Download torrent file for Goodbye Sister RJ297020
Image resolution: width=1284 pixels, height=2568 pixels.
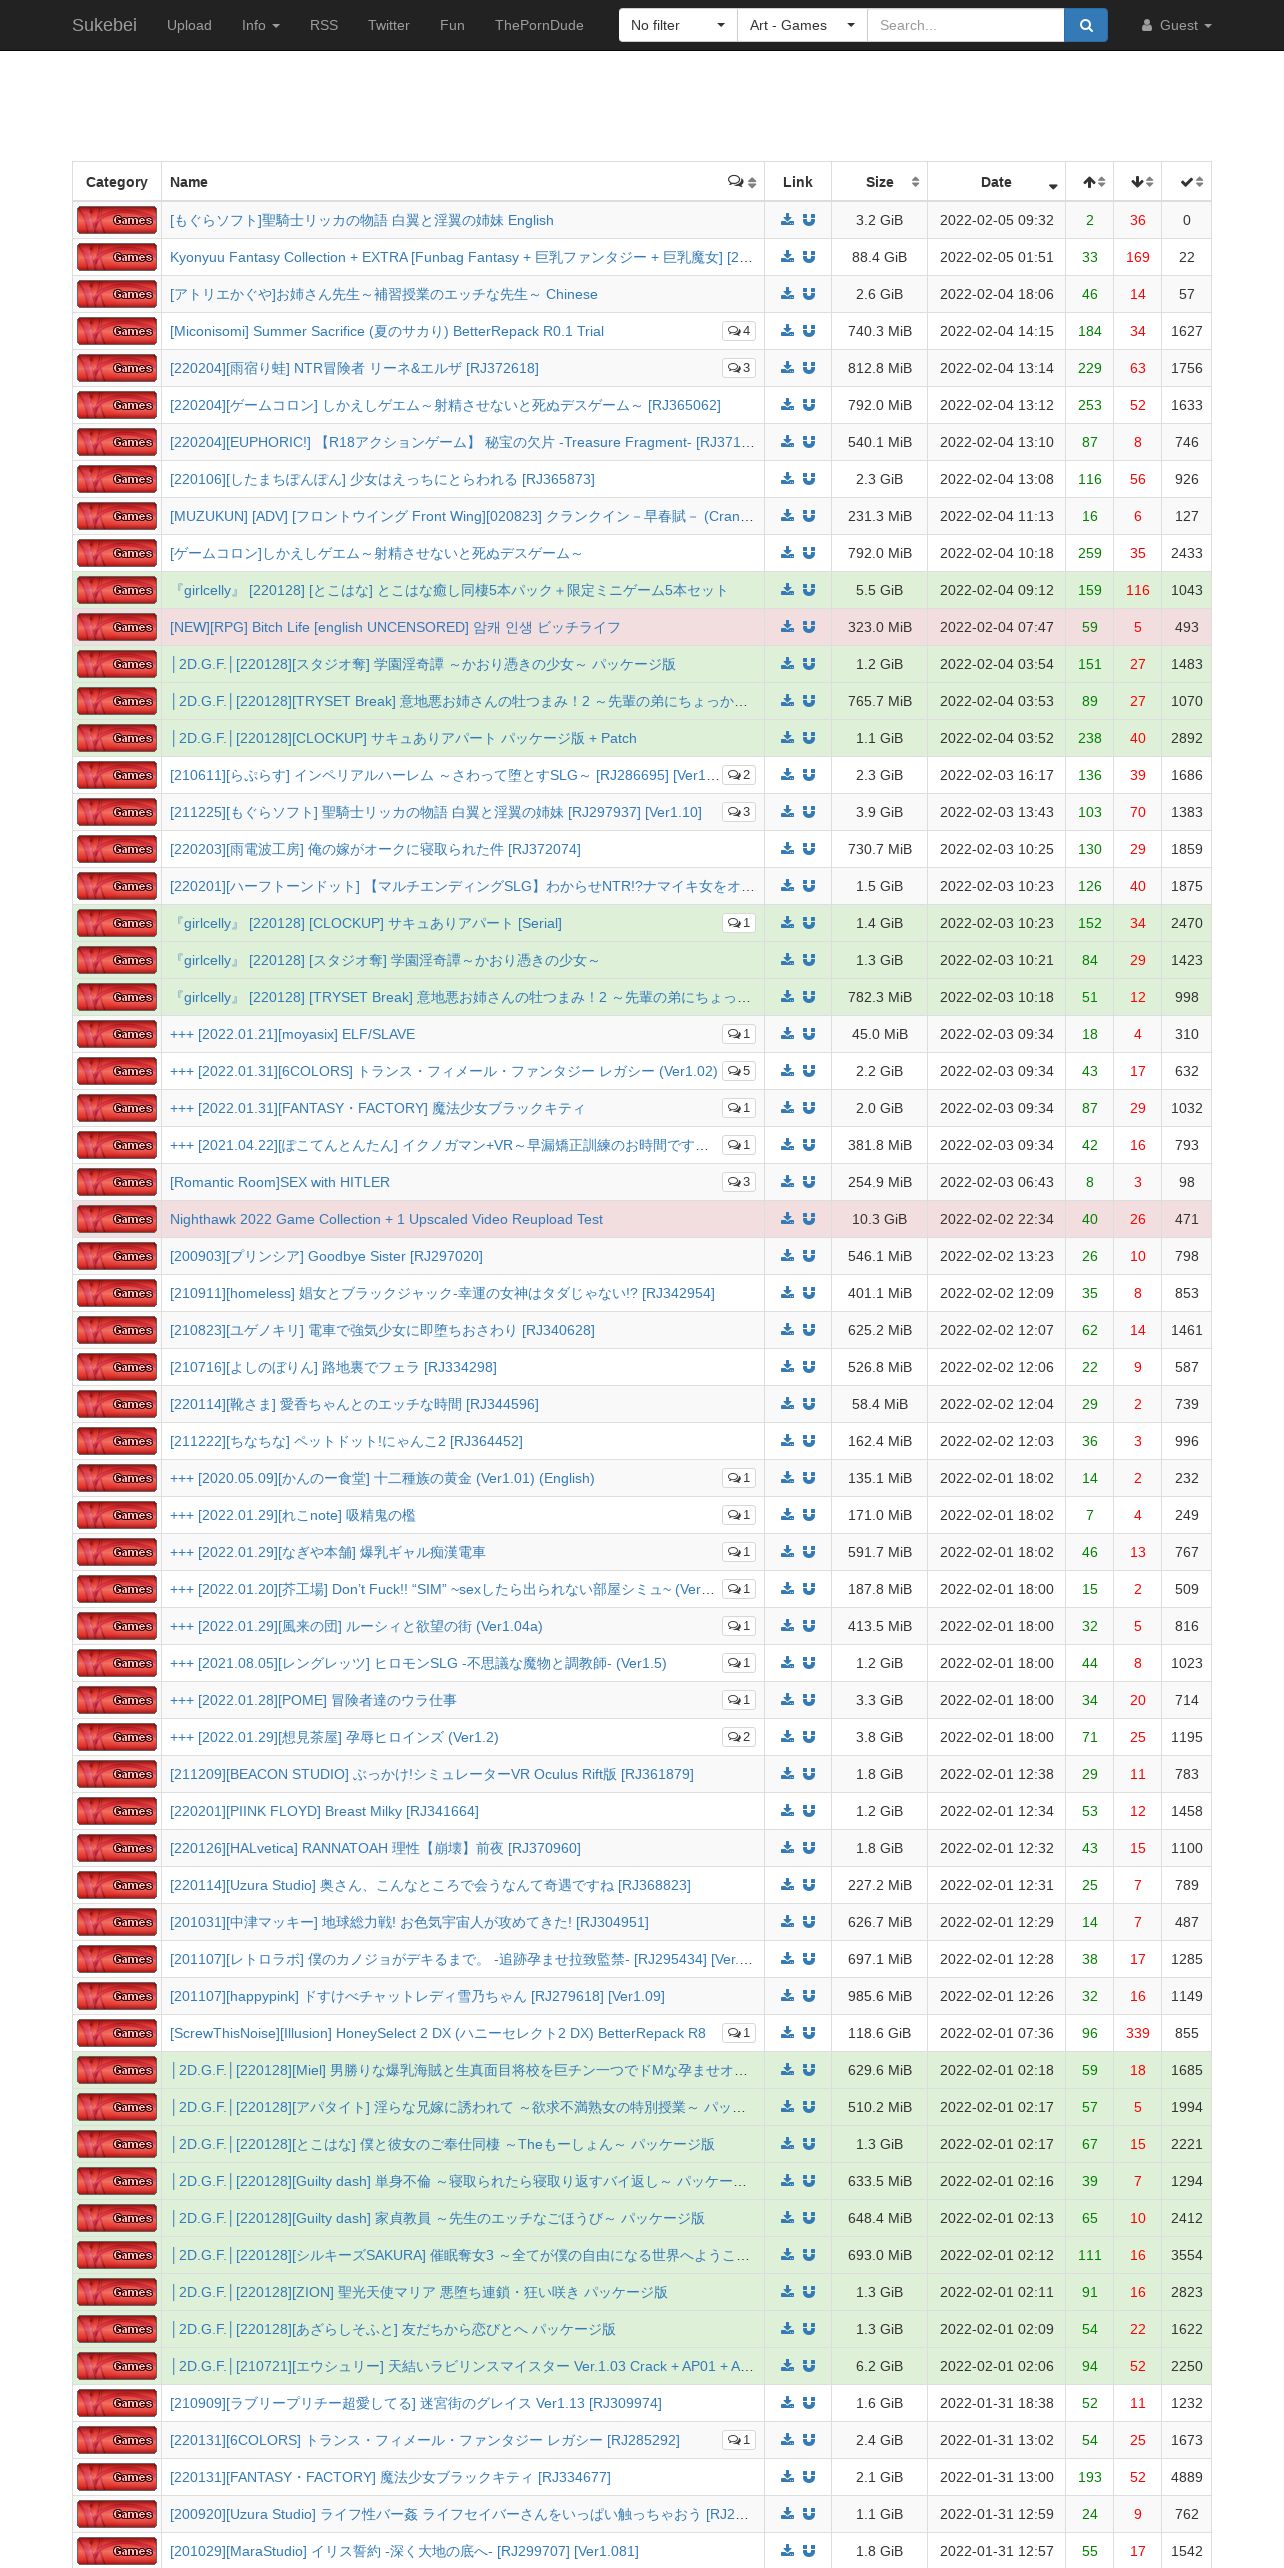click(788, 1256)
